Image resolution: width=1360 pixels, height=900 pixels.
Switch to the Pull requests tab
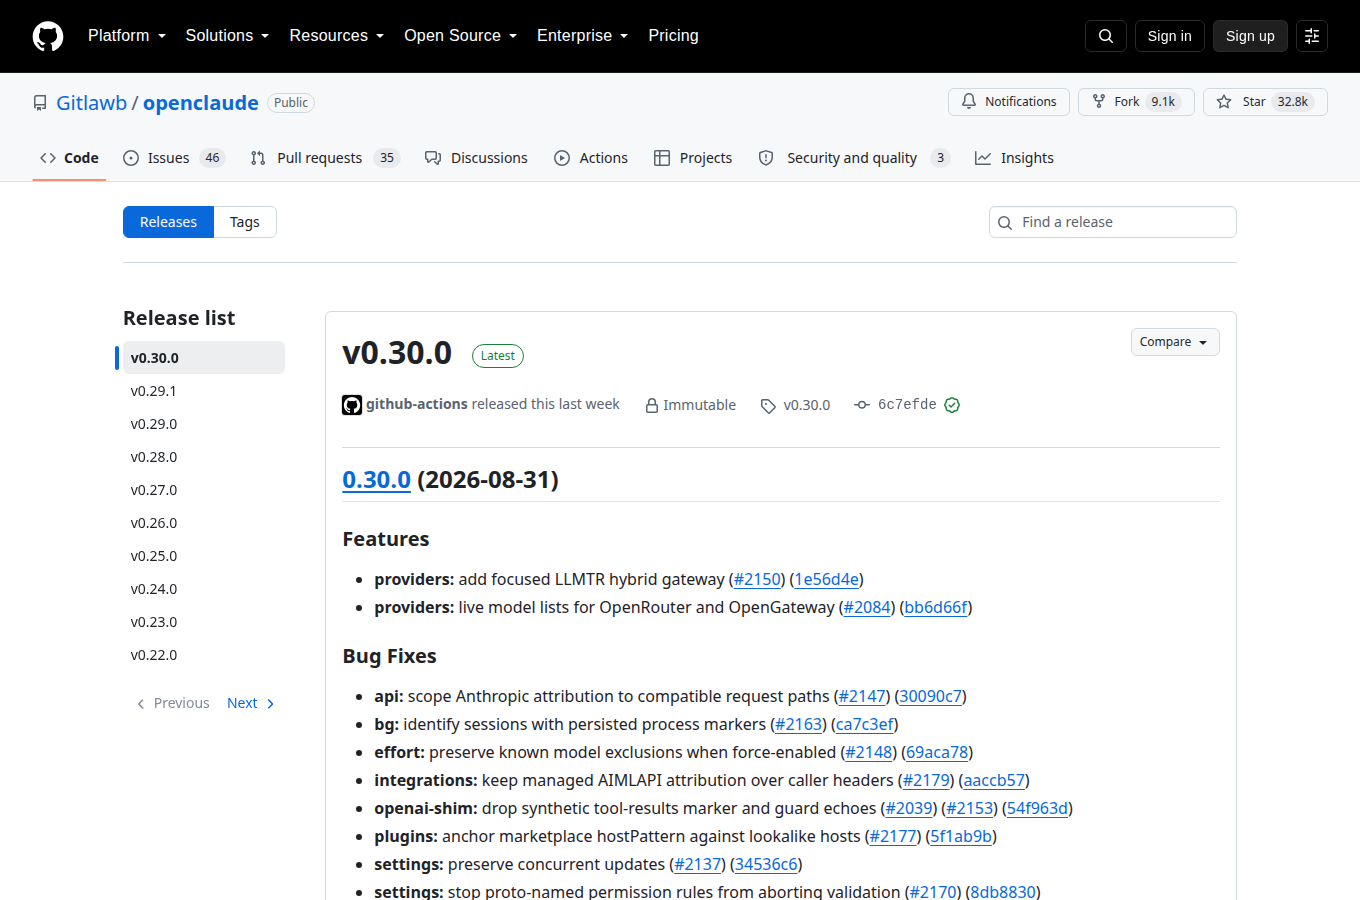coord(325,158)
